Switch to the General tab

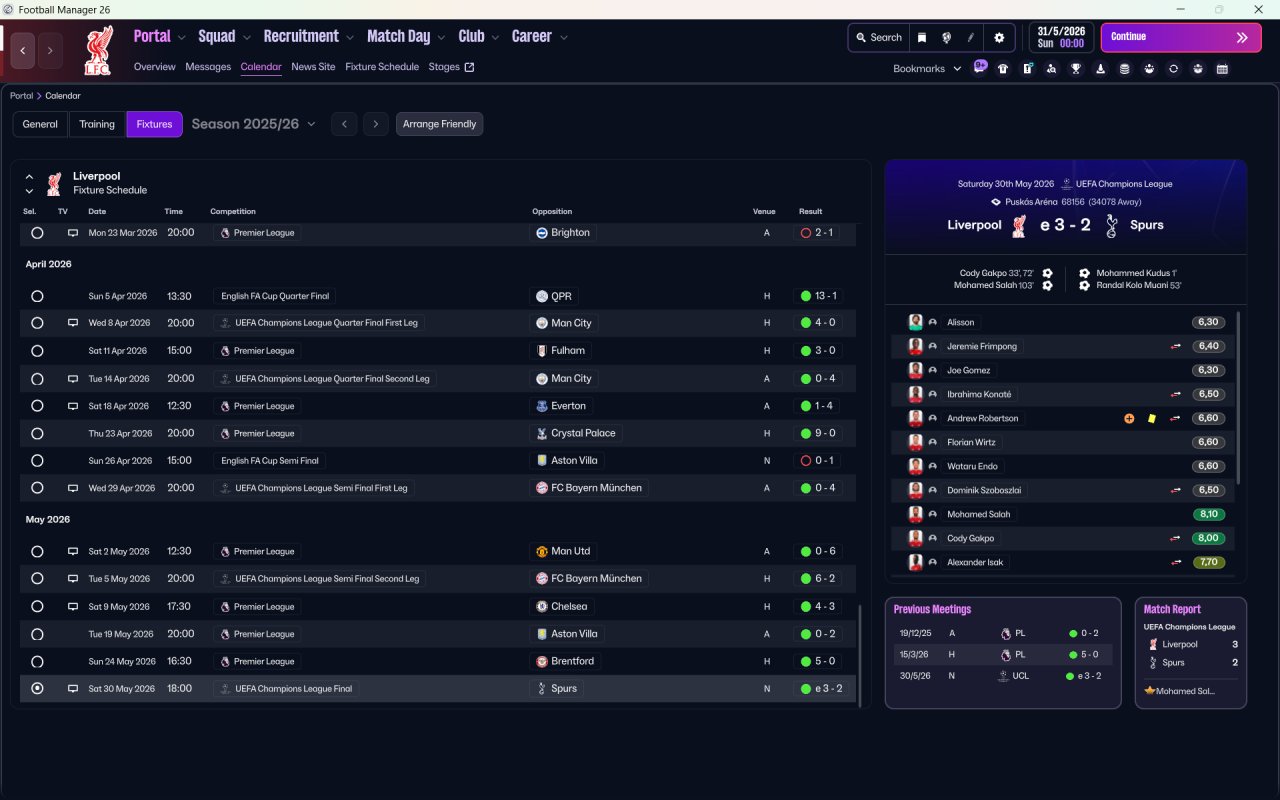pyautogui.click(x=40, y=124)
